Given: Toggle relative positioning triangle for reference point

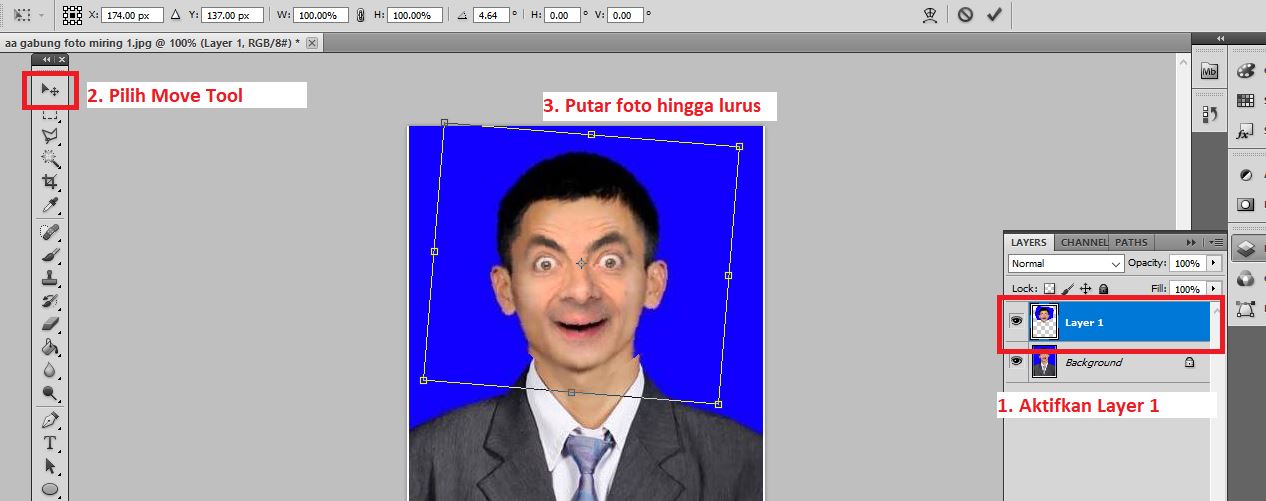Looking at the screenshot, I should click(x=177, y=15).
